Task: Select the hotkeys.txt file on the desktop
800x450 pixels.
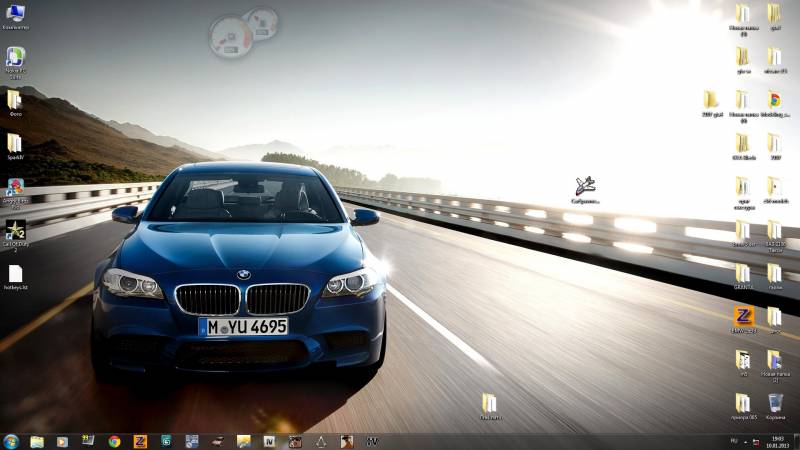Action: (x=15, y=277)
